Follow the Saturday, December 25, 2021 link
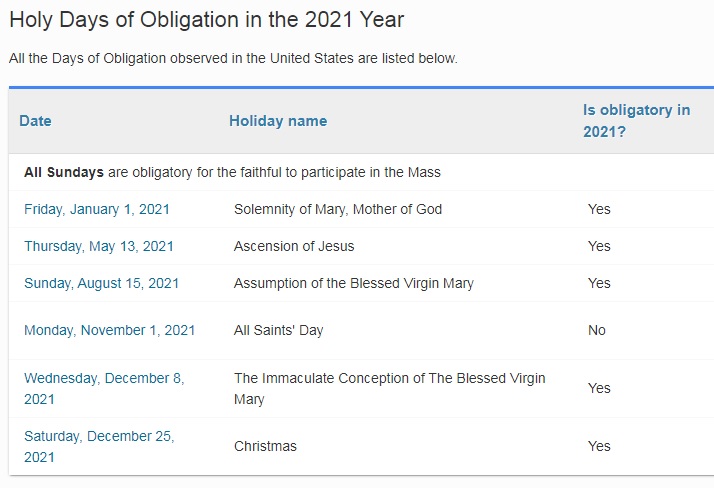This screenshot has width=714, height=488. [x=99, y=447]
